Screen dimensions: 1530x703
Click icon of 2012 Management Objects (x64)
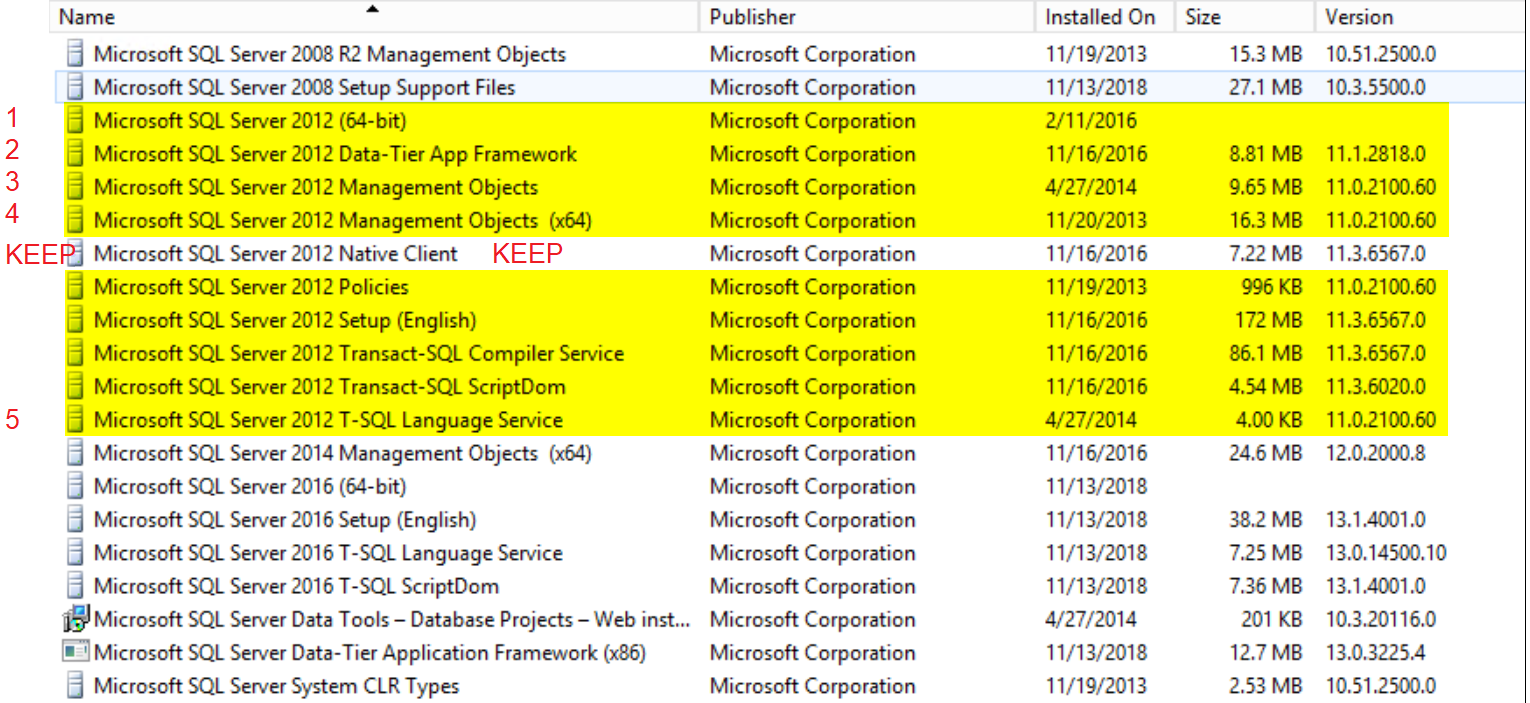tap(74, 220)
